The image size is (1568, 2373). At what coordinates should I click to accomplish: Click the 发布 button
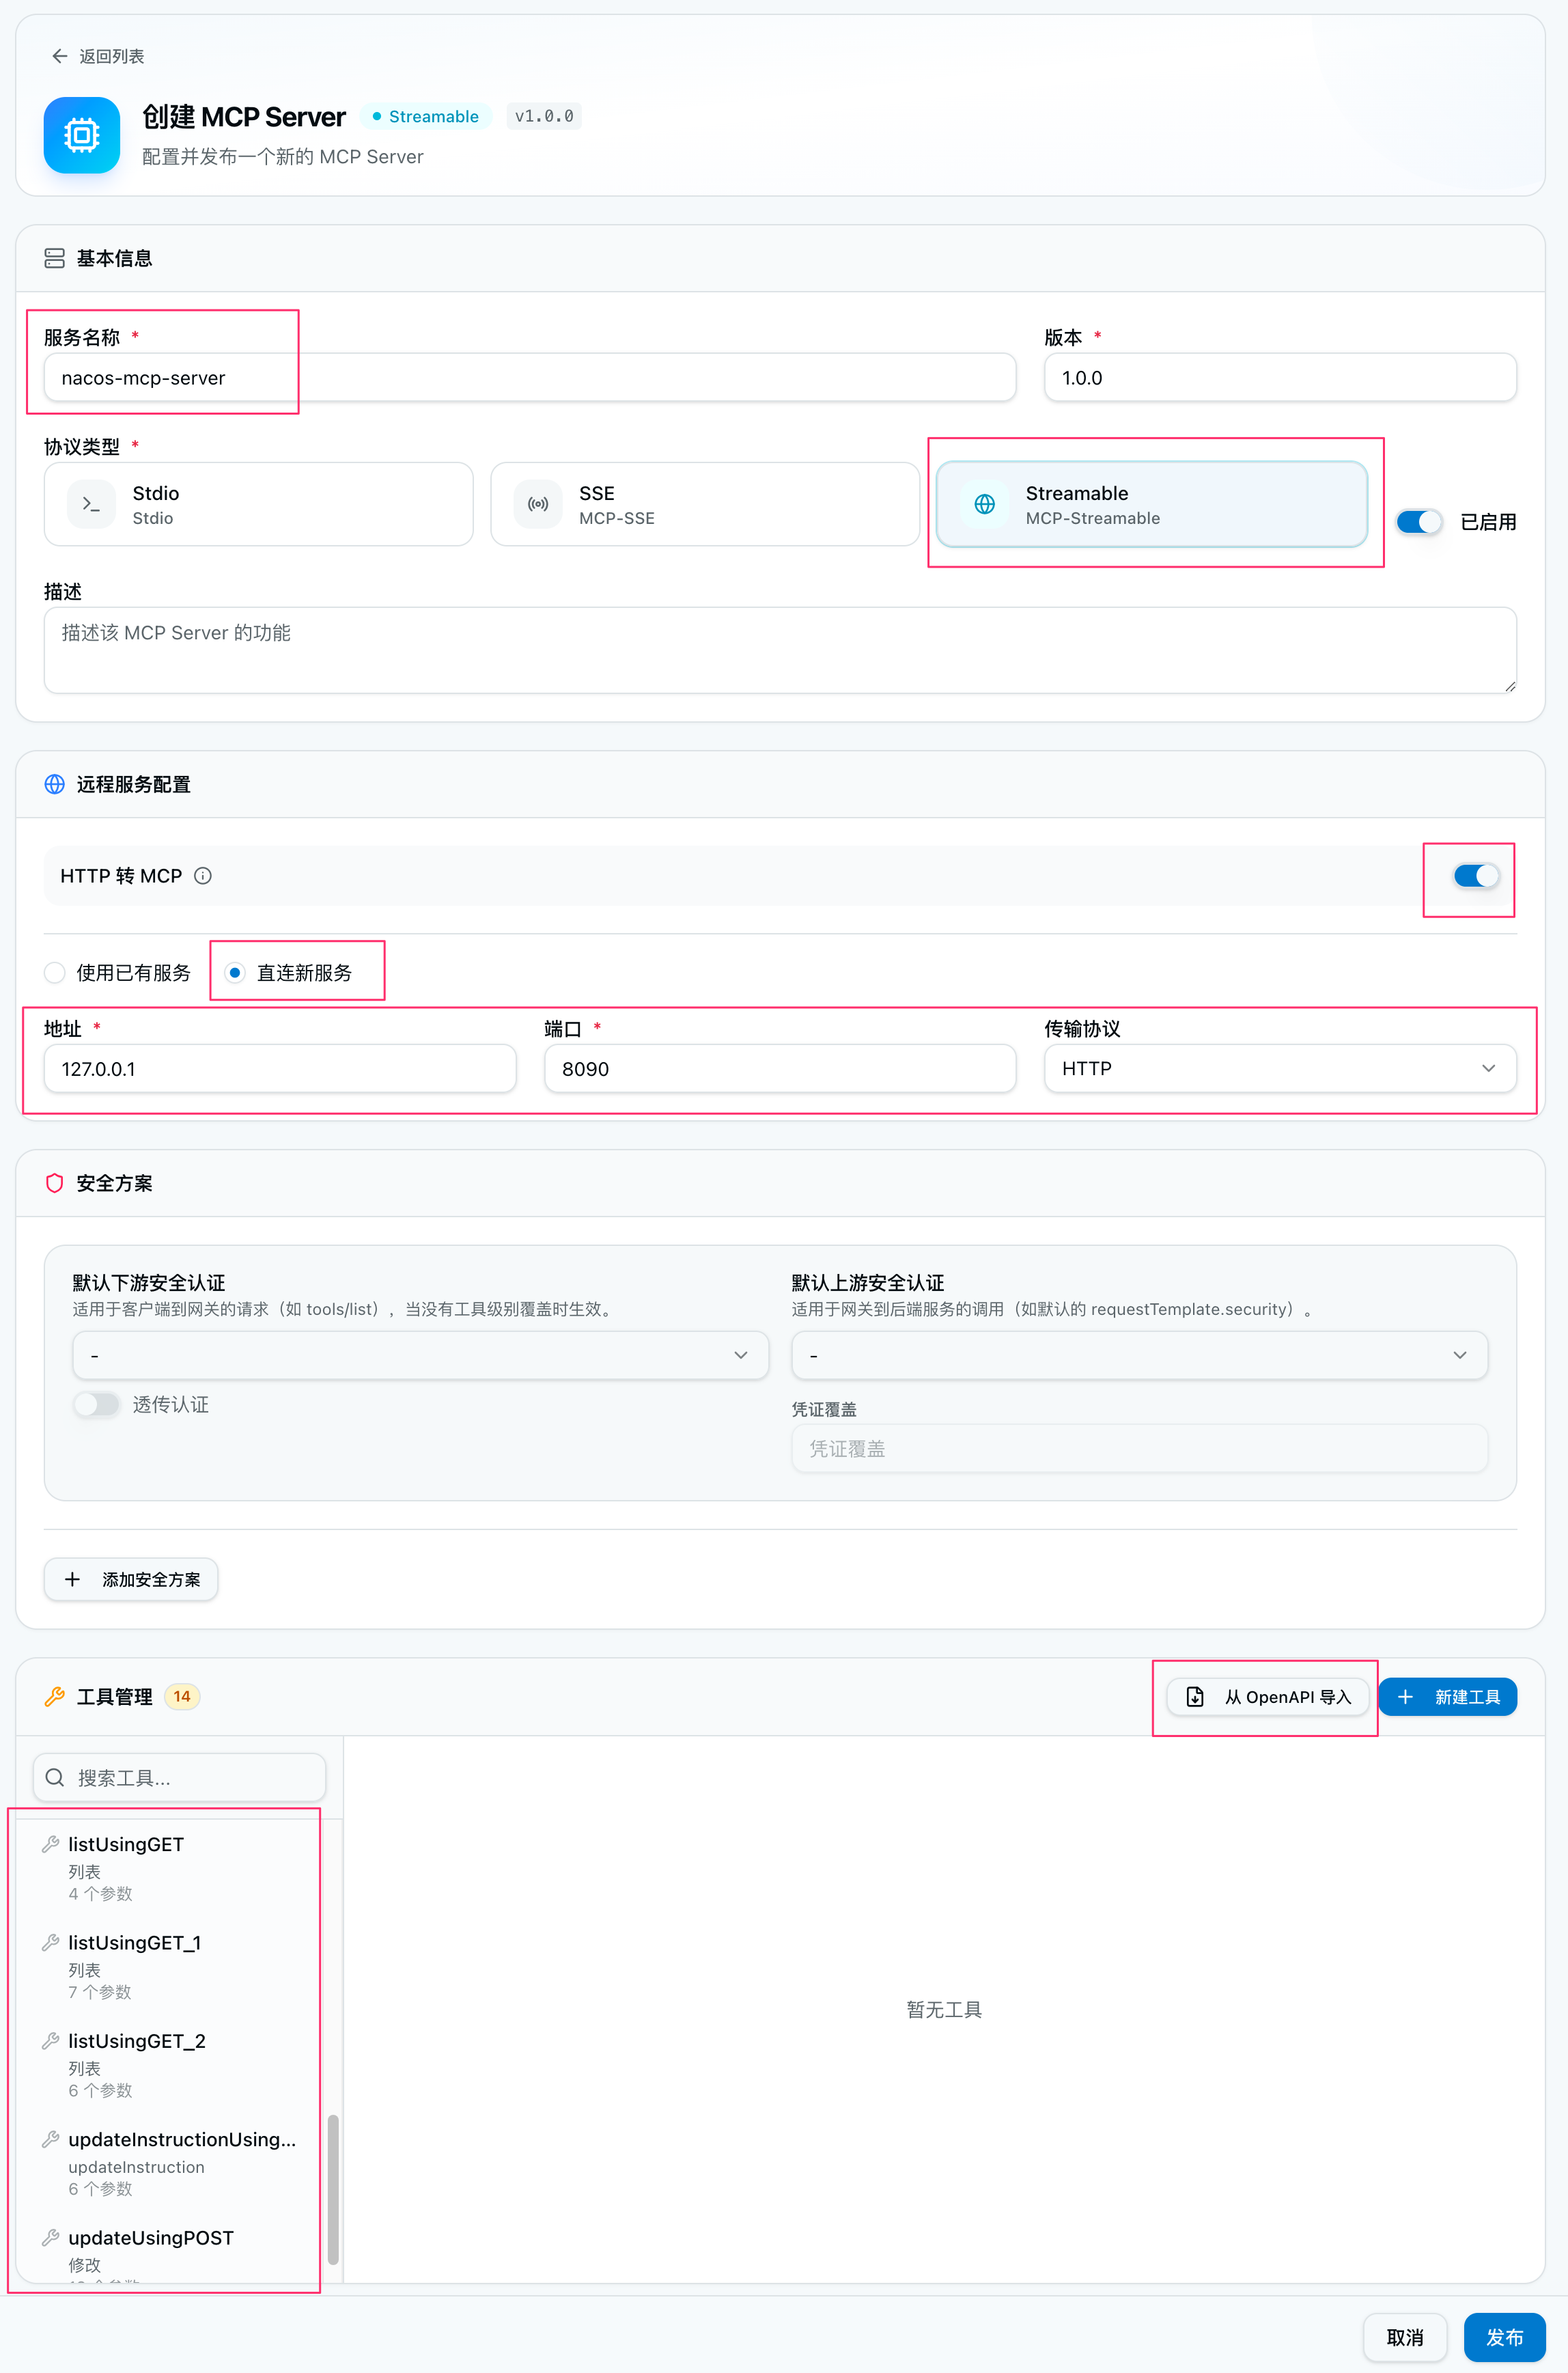1504,2337
